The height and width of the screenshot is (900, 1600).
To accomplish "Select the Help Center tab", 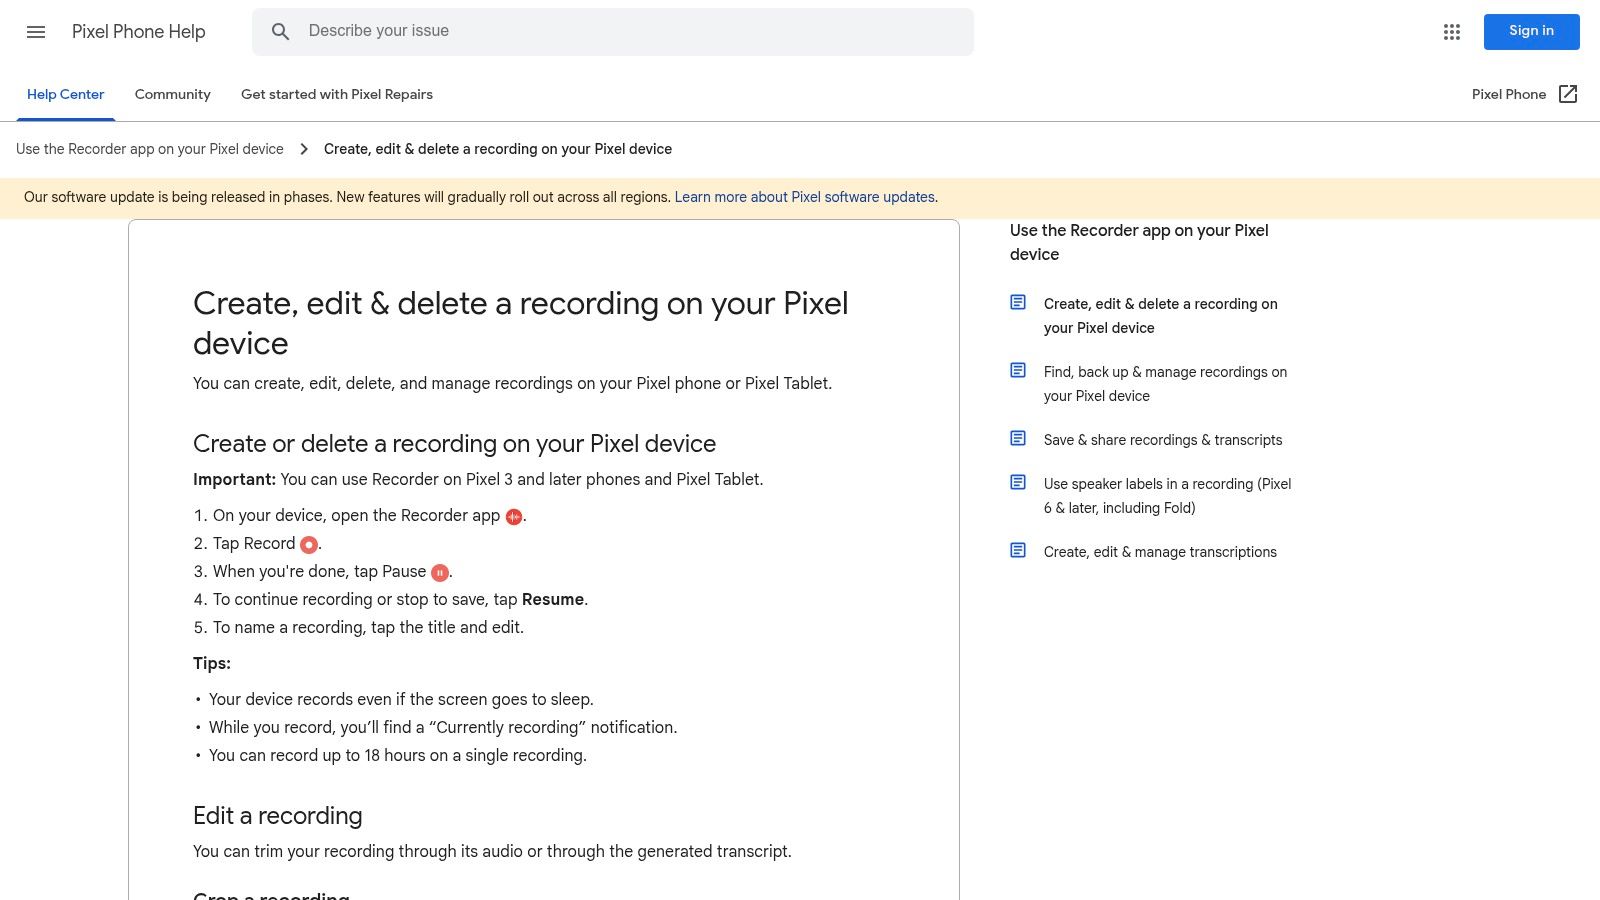I will pyautogui.click(x=65, y=94).
